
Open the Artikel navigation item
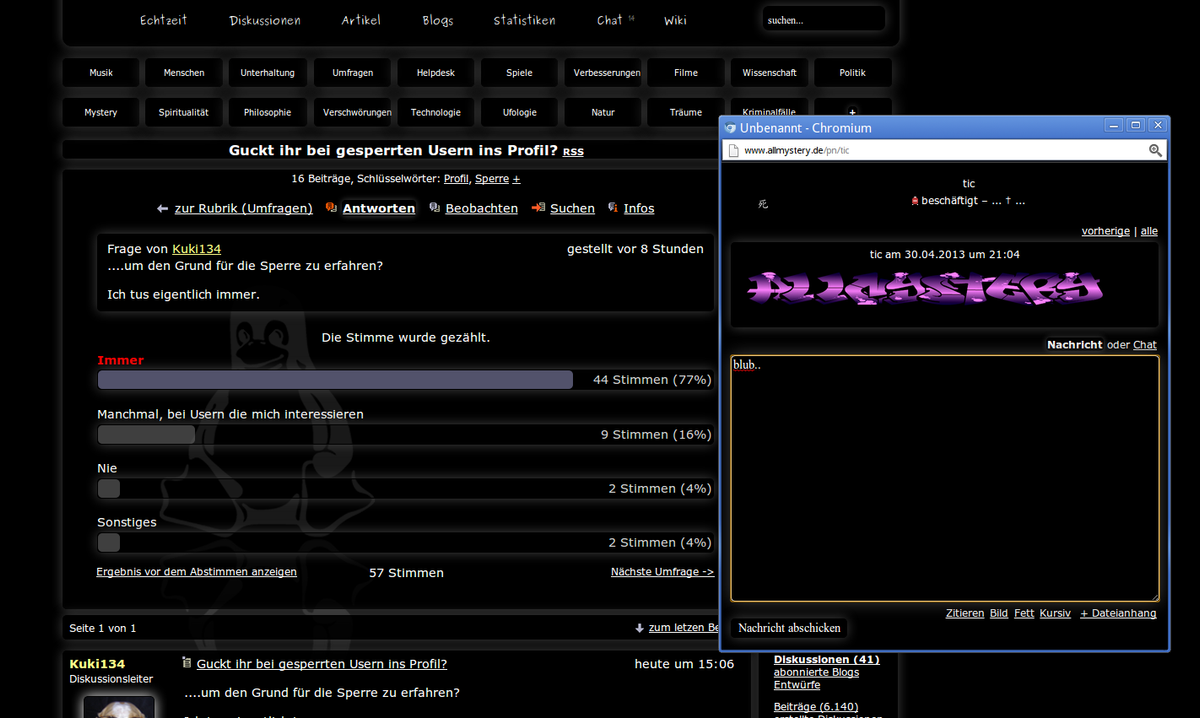click(361, 20)
